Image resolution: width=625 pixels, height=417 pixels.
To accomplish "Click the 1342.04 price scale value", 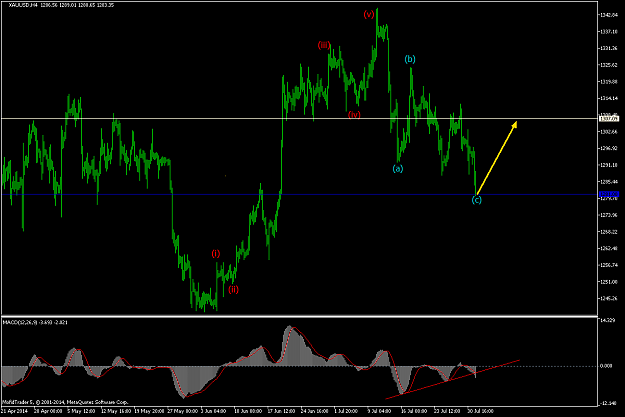I will tap(609, 15).
